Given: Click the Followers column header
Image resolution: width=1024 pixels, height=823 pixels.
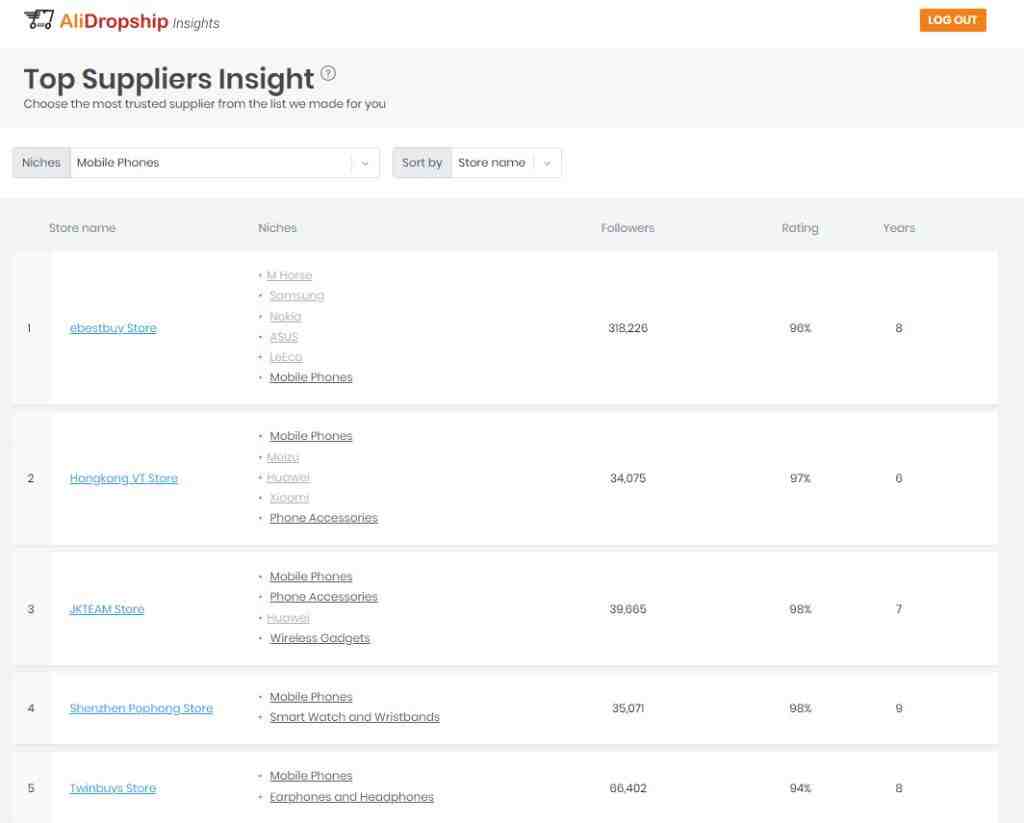Looking at the screenshot, I should point(628,228).
